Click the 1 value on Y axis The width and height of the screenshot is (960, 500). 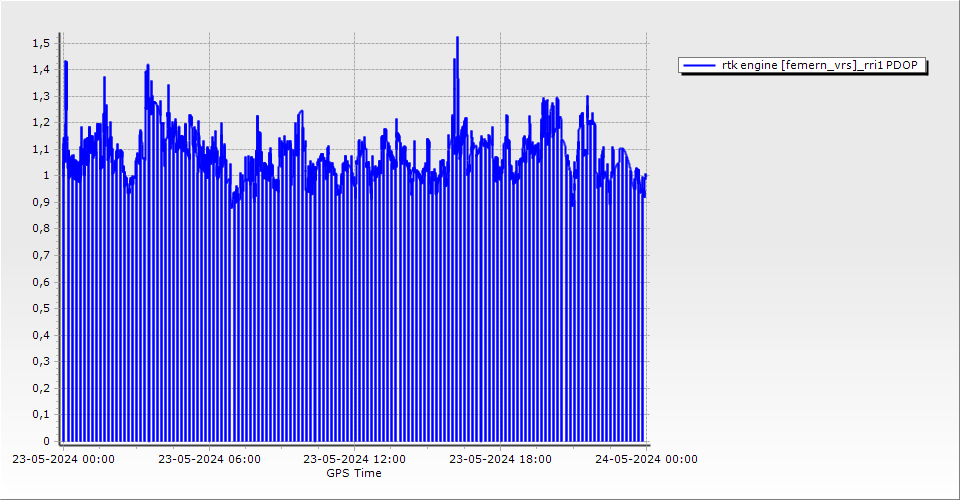click(45, 176)
